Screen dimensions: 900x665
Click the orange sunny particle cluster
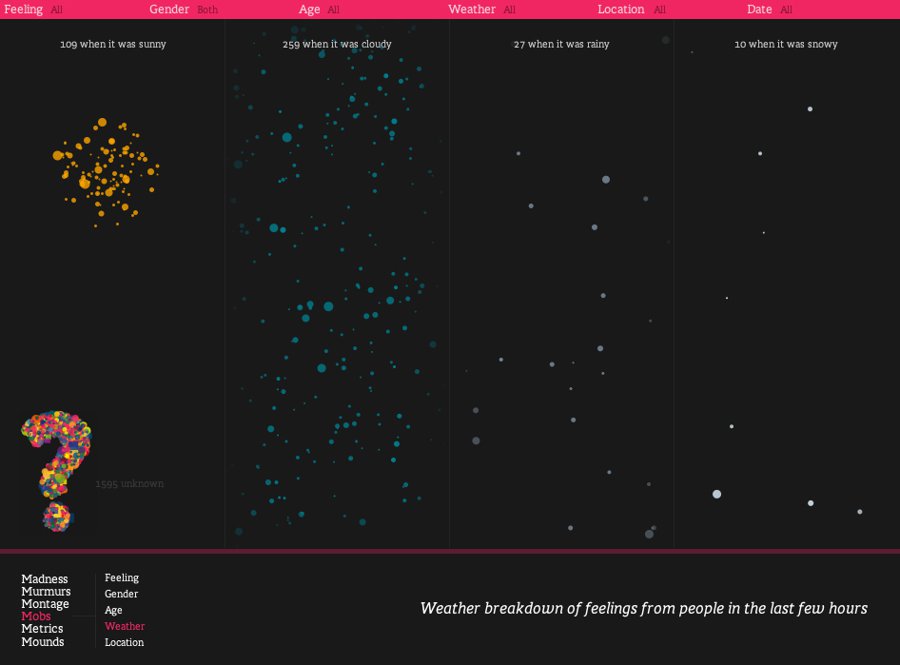105,167
